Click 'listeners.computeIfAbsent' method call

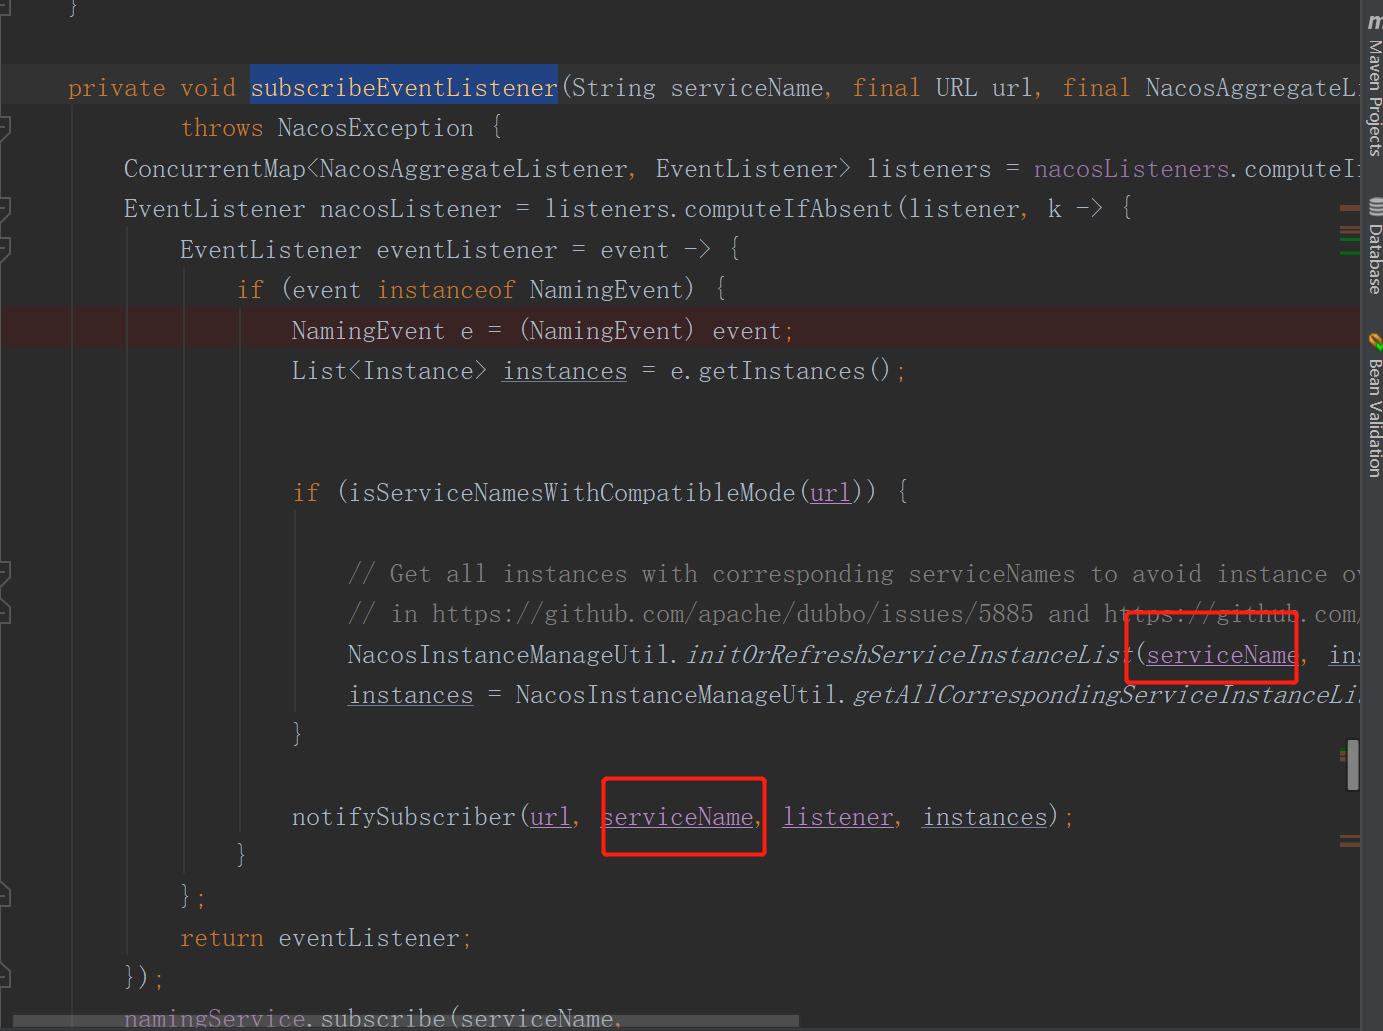tap(719, 209)
